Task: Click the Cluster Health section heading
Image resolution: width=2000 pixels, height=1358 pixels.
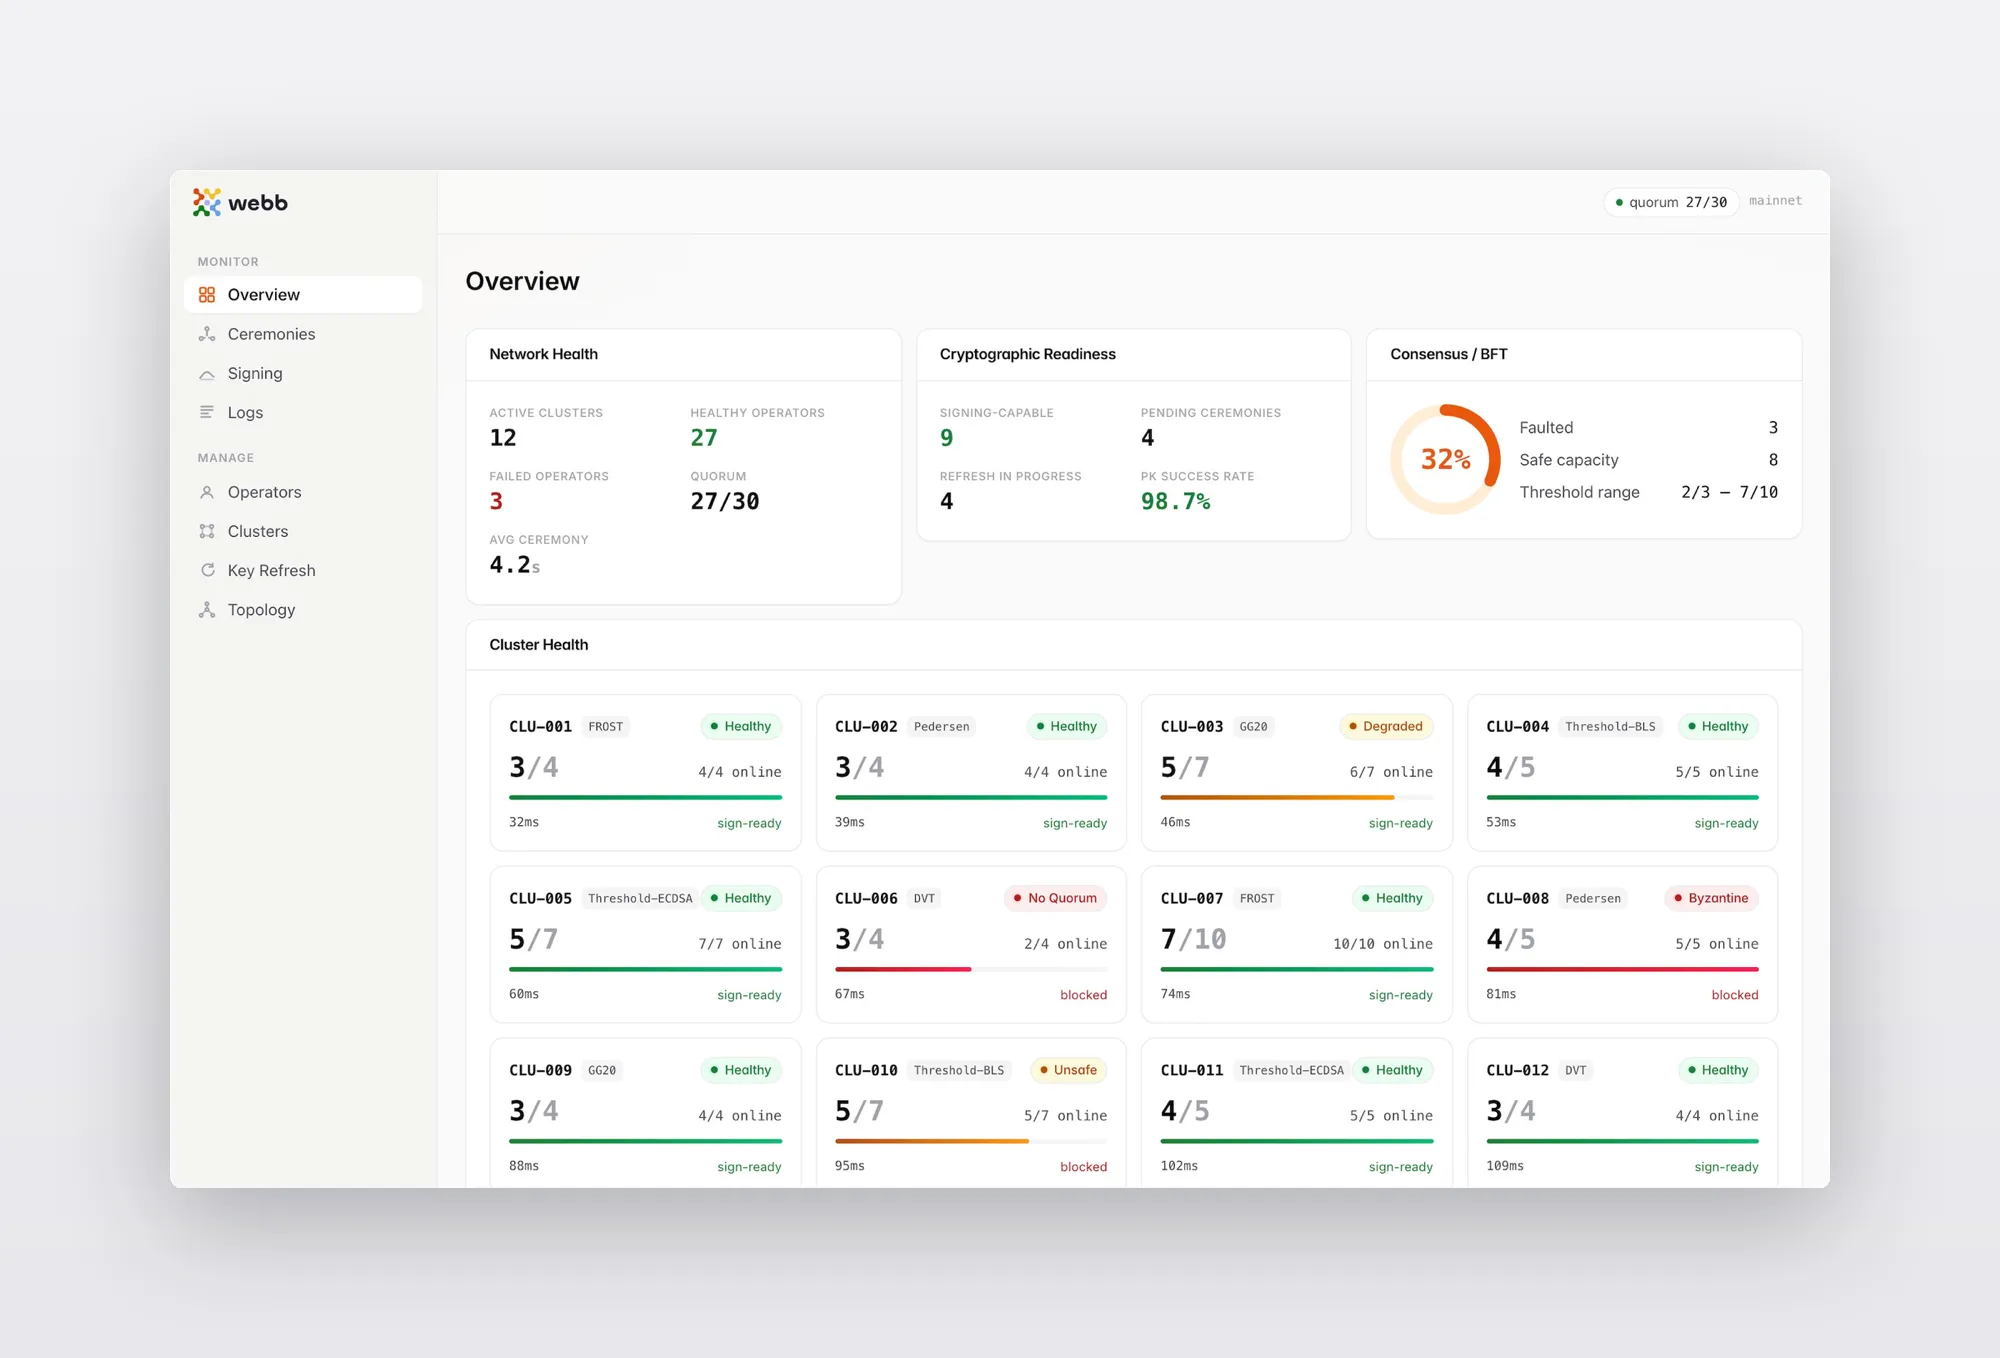Action: pyautogui.click(x=539, y=645)
